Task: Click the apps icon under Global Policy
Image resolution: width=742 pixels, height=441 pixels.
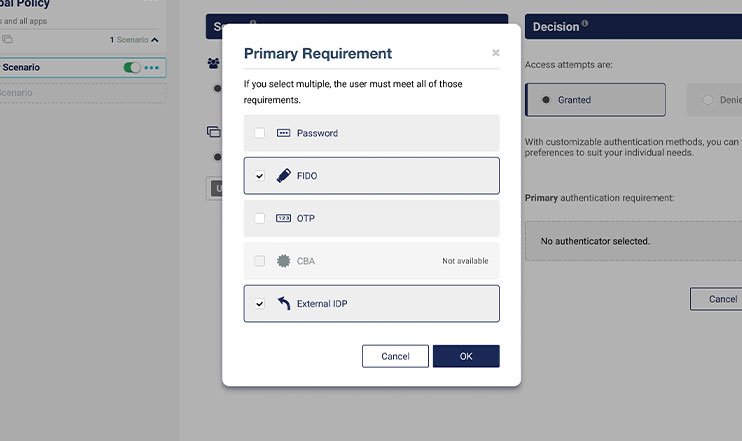Action: click(x=7, y=40)
